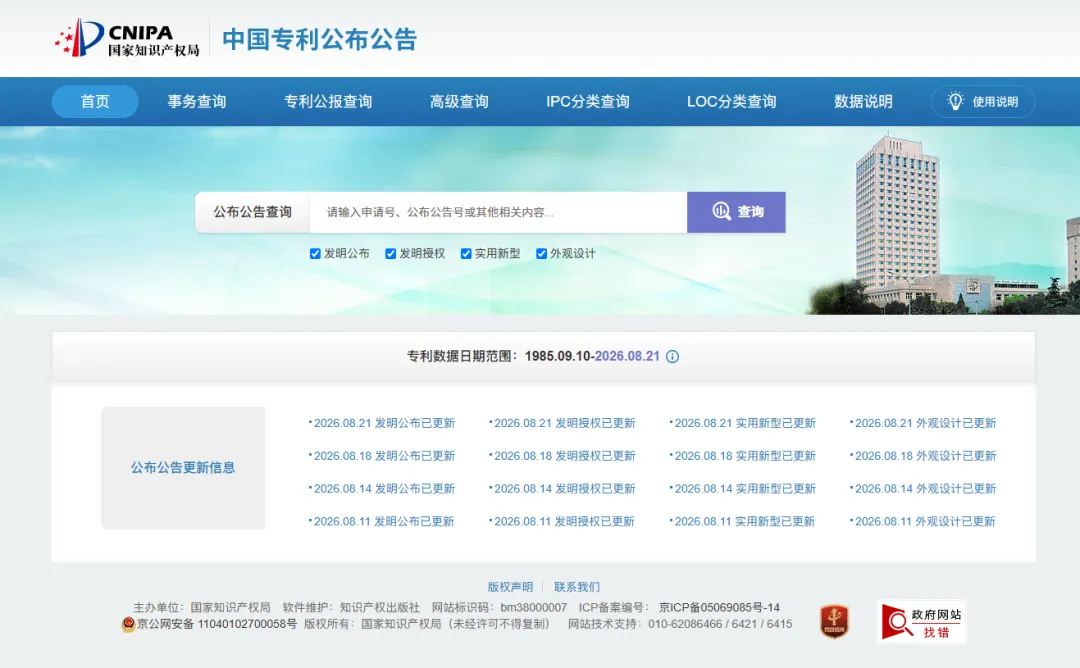1080x668 pixels.
Task: Click the red government institution badge icon
Action: tap(834, 620)
